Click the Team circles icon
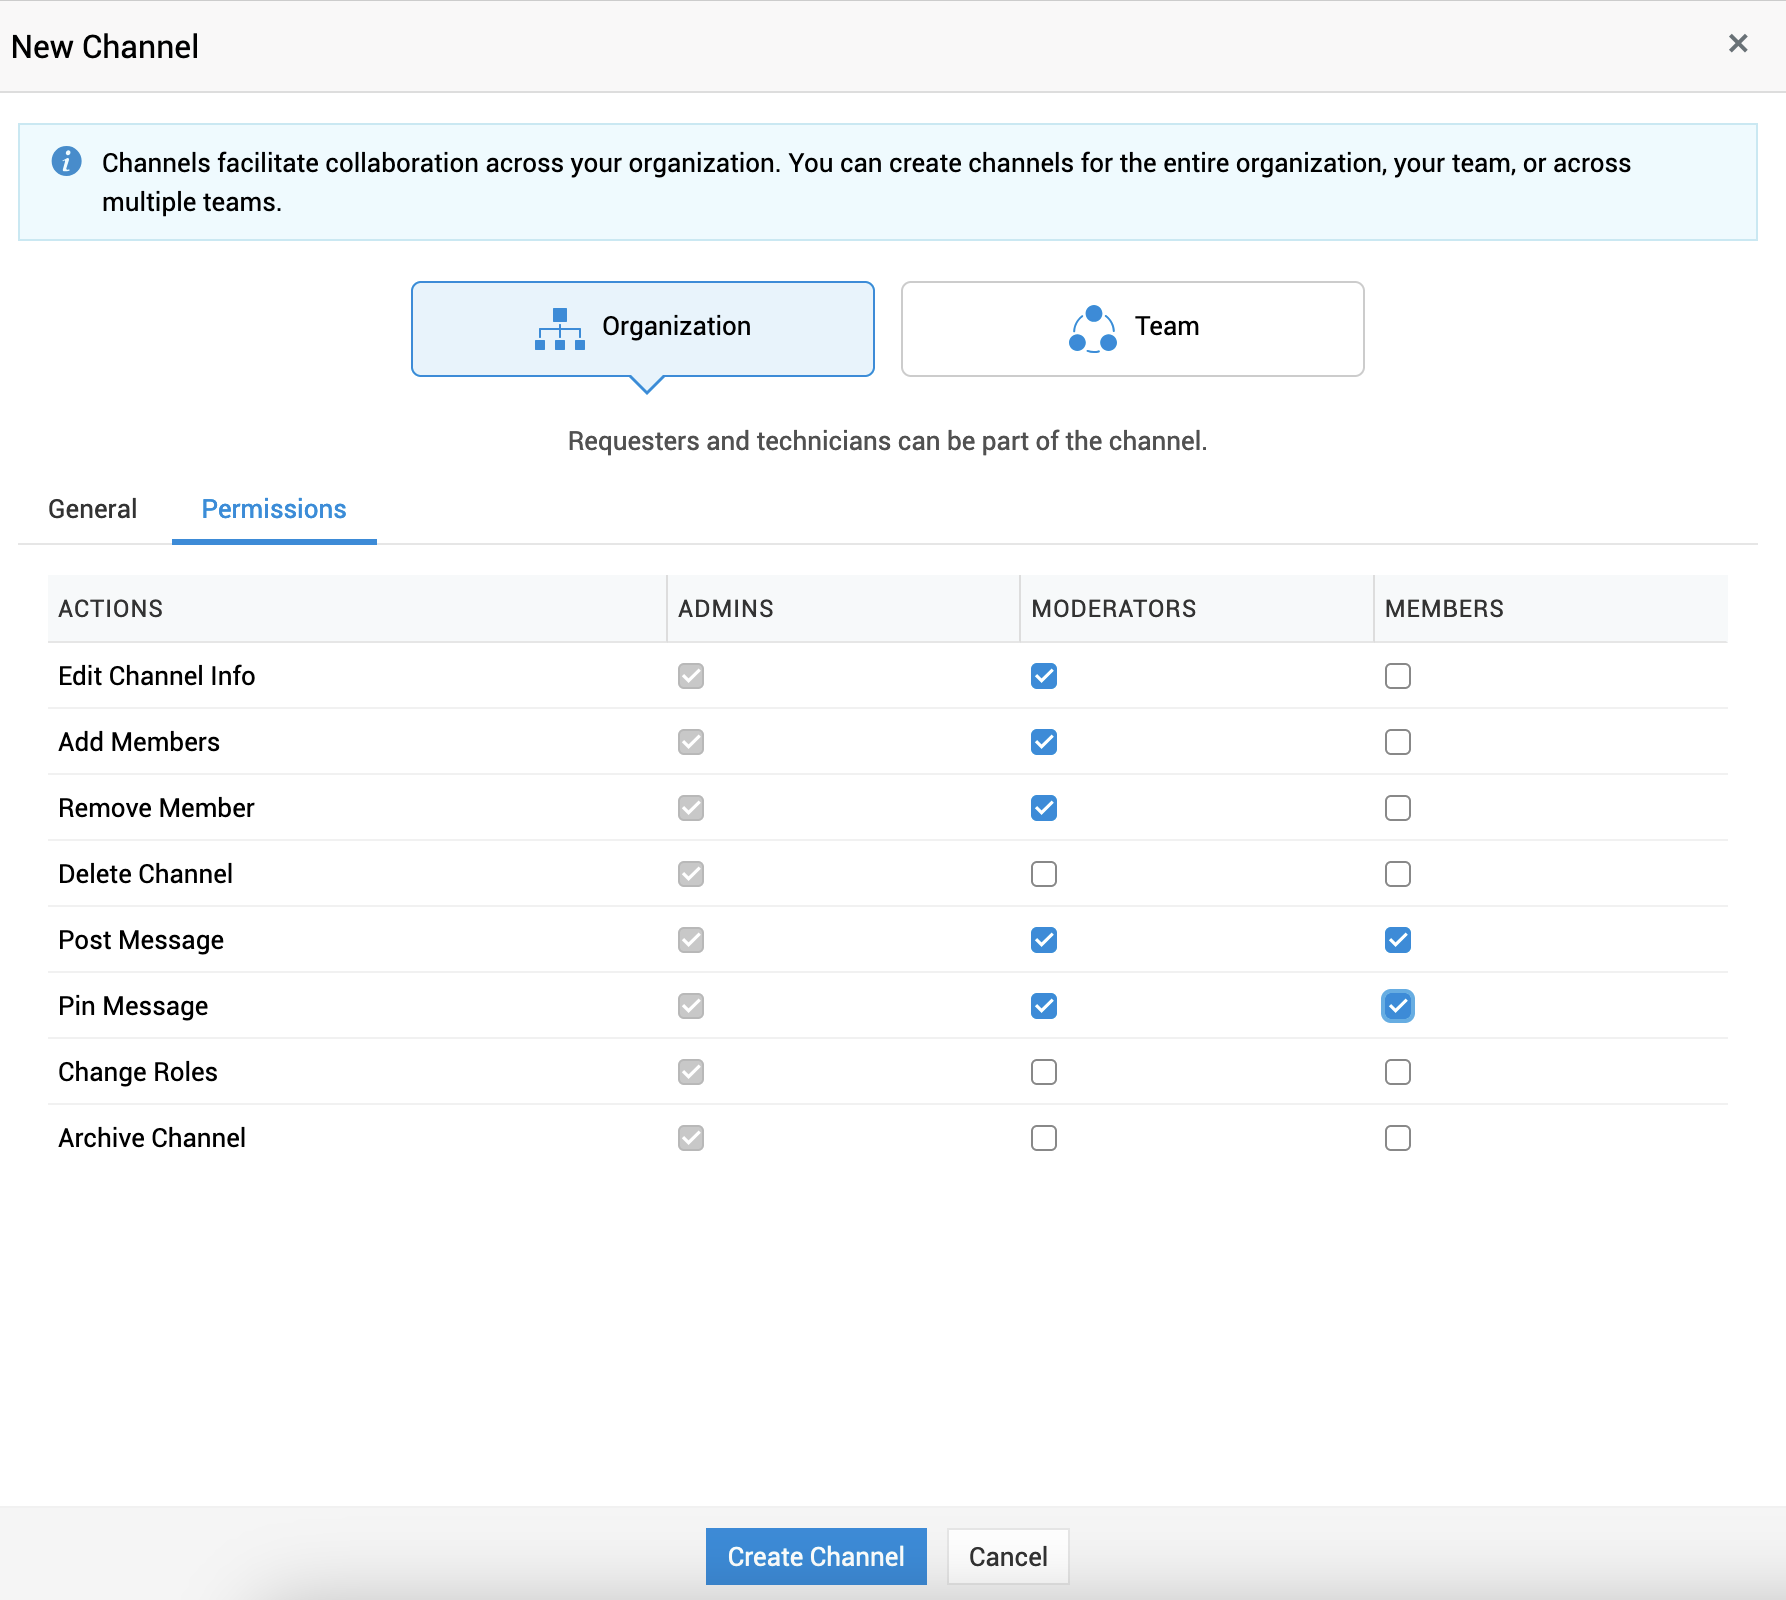Viewport: 1786px width, 1600px height. 1093,329
